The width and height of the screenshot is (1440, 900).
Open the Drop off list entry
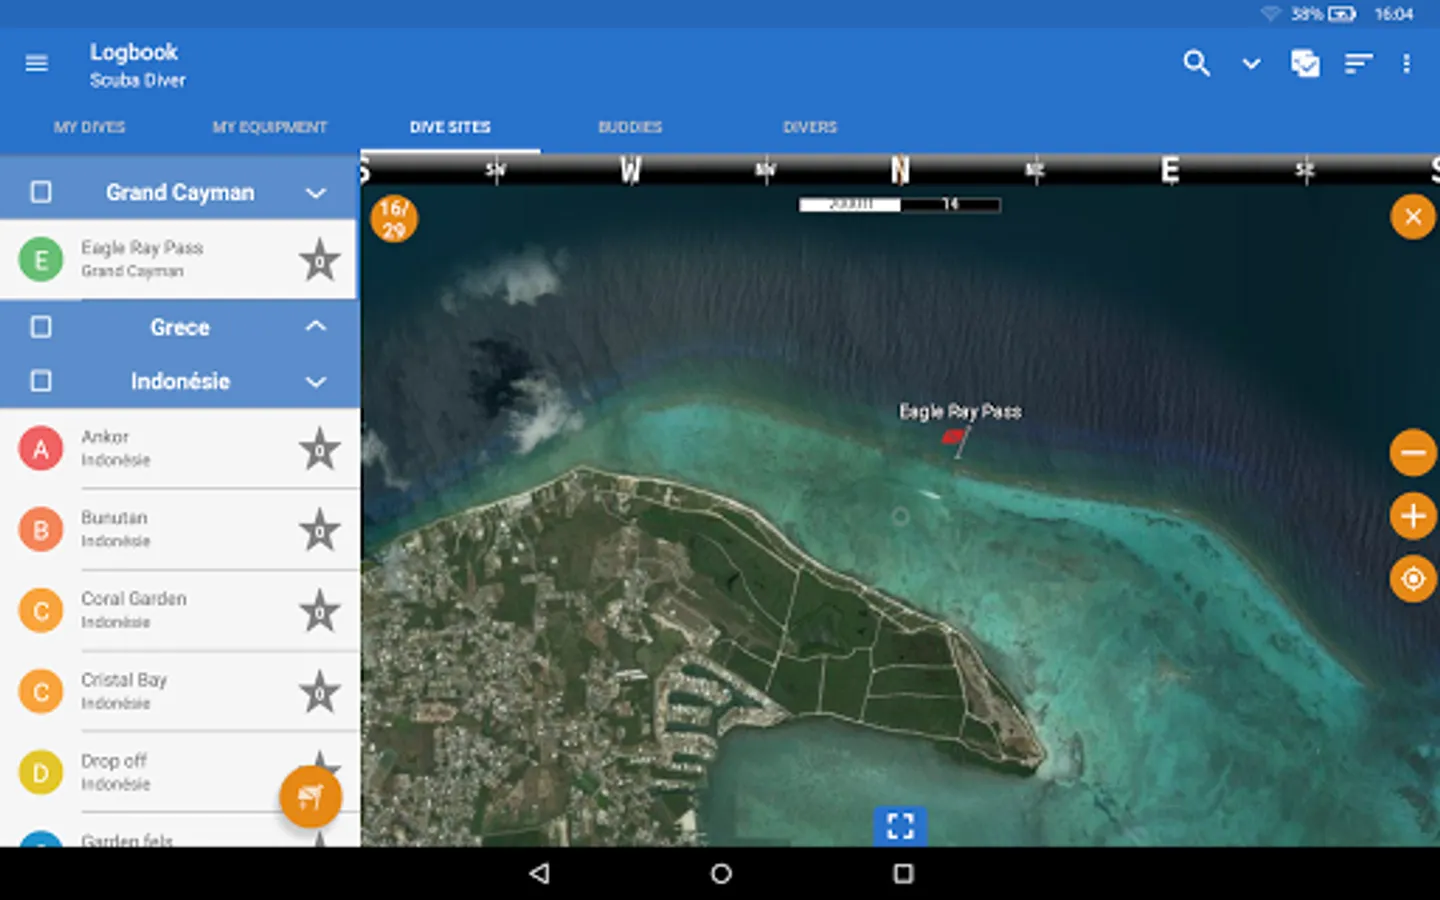[180, 773]
